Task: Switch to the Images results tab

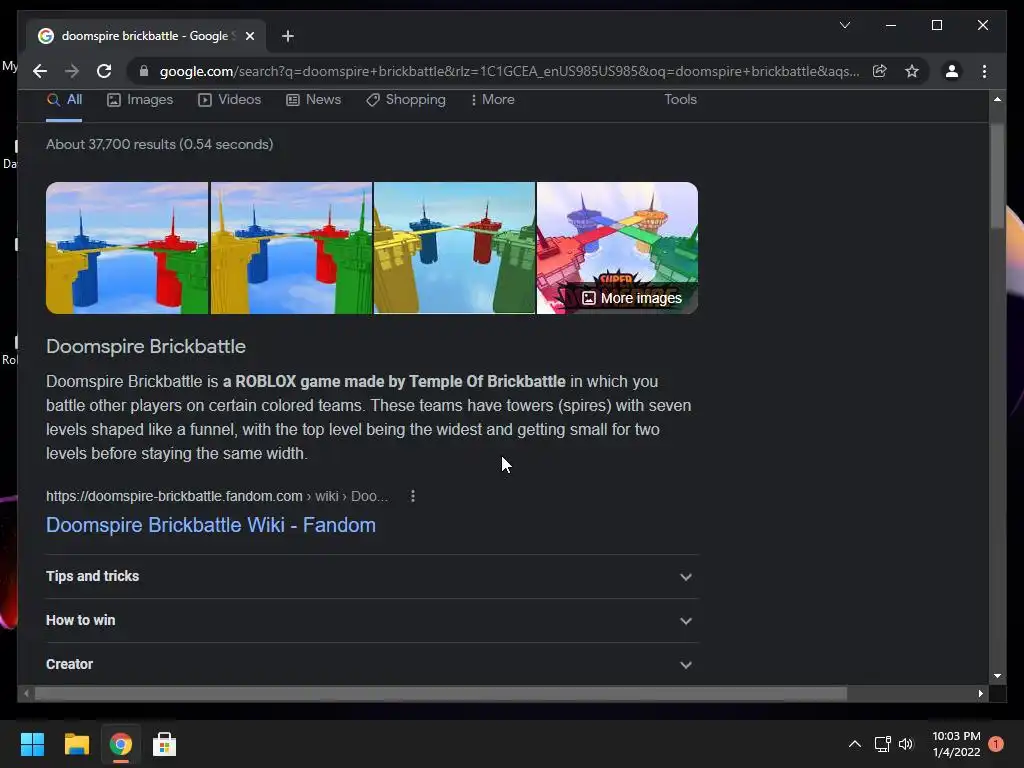Action: coord(140,100)
